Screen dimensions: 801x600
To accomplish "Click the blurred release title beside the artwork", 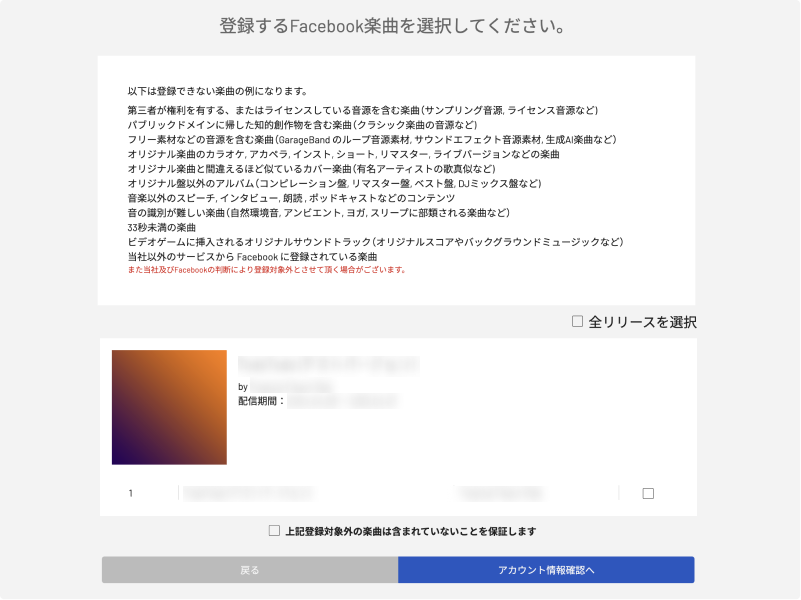I will coord(326,363).
